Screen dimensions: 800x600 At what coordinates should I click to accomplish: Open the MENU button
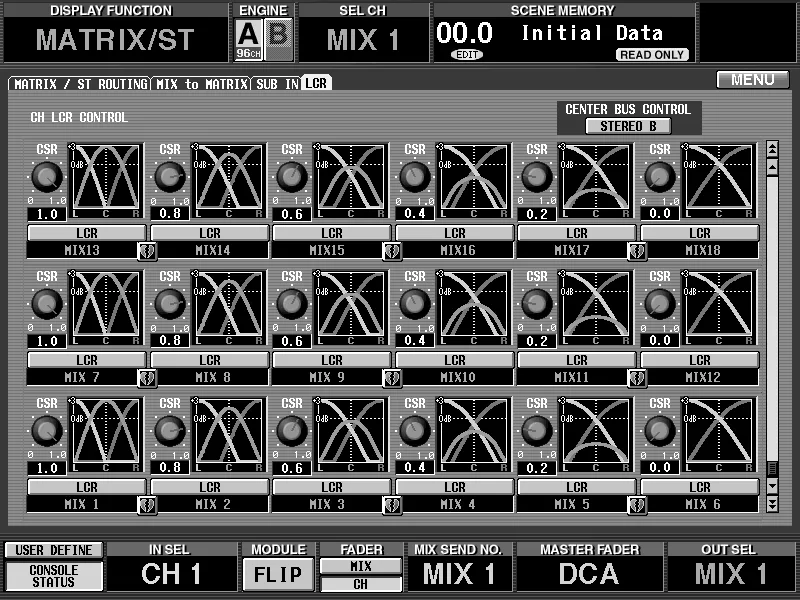[x=753, y=80]
